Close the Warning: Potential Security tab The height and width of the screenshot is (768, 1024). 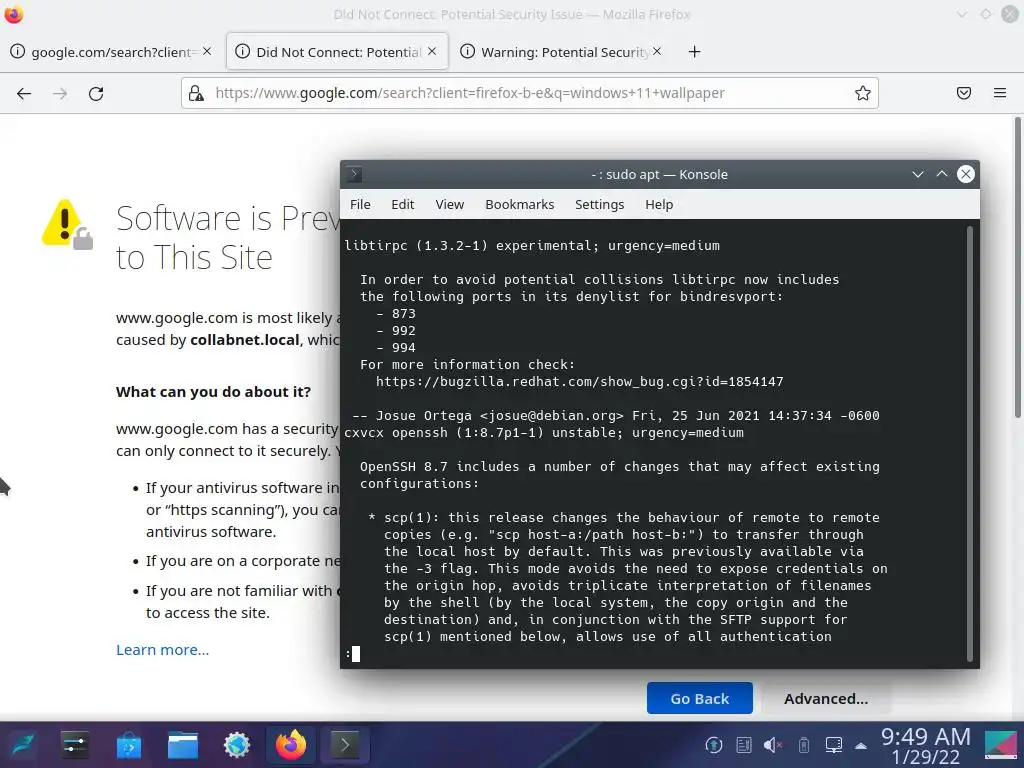click(656, 51)
